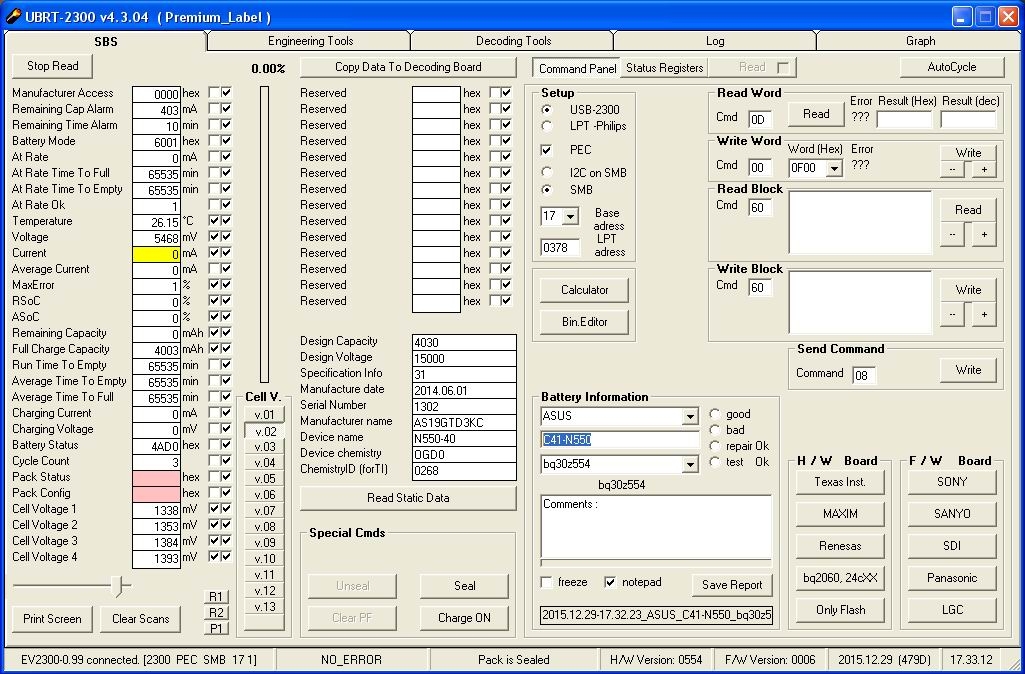Click the Read Static Data button
Screen dimensions: 1025x674
[x=408, y=498]
